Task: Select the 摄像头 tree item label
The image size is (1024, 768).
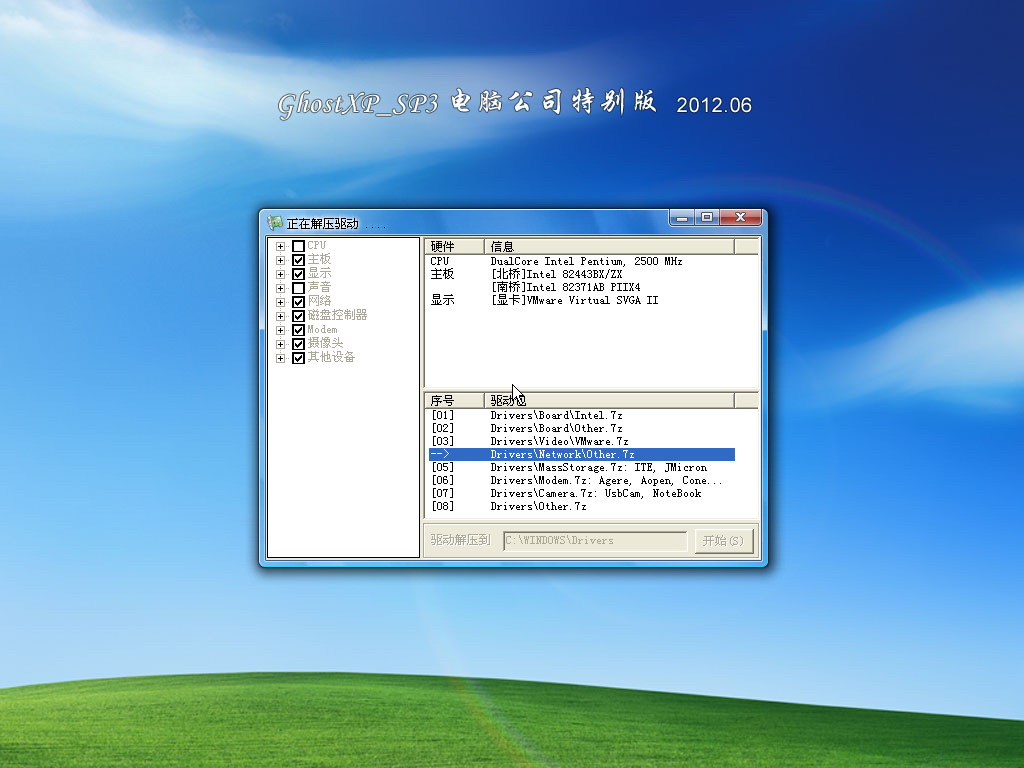Action: click(x=325, y=344)
